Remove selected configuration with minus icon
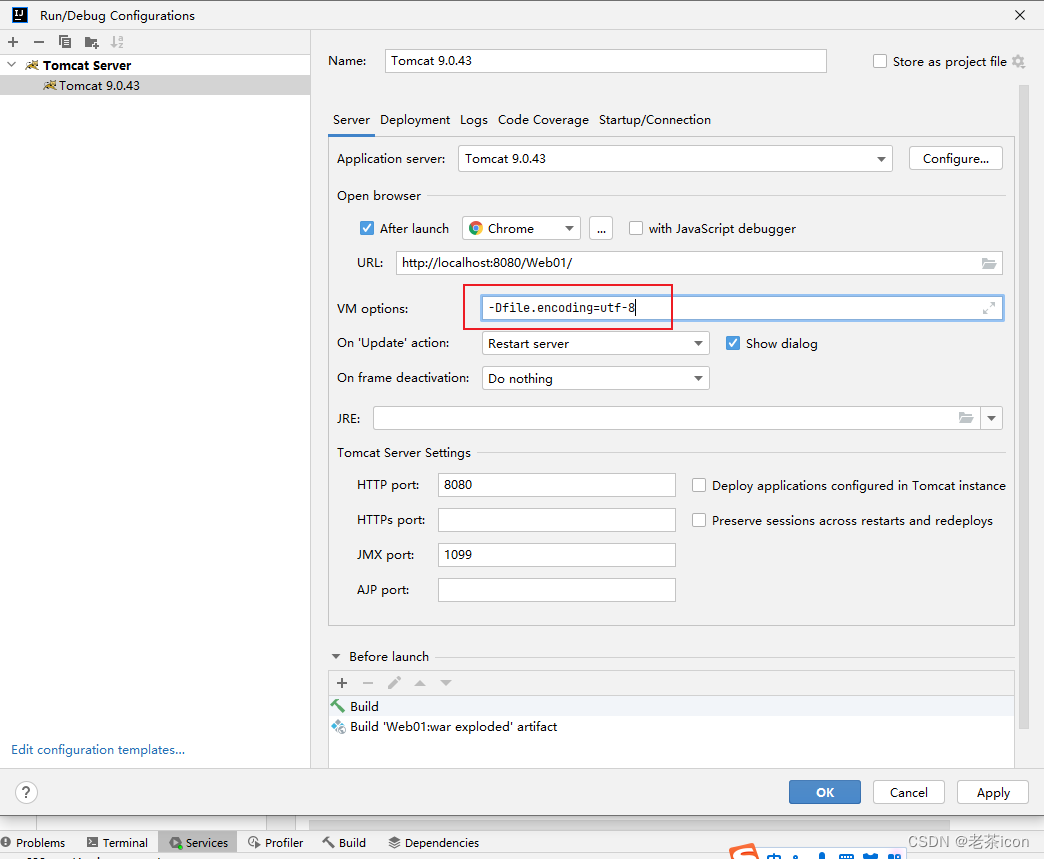The height and width of the screenshot is (859, 1044). (x=39, y=42)
